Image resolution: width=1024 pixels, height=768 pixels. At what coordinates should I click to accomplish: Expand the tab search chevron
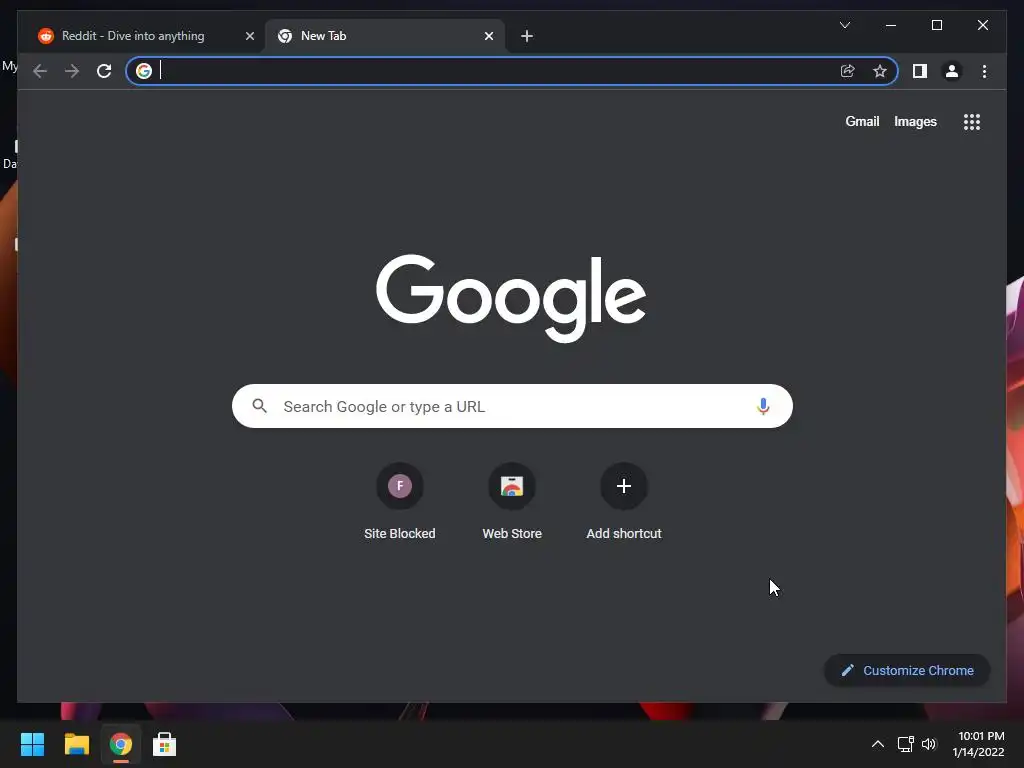point(844,25)
